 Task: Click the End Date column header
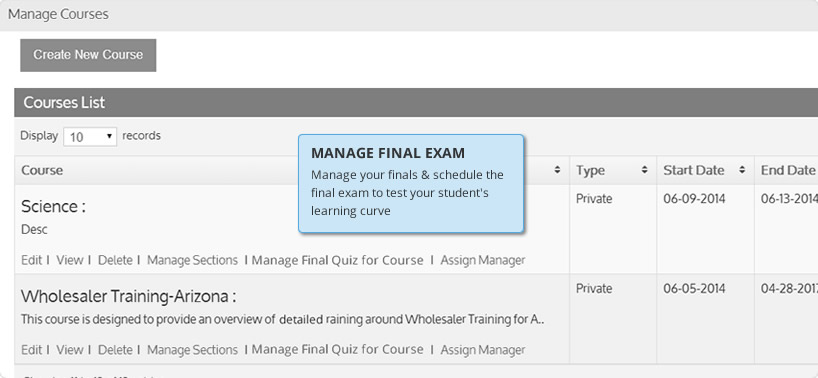pos(787,170)
